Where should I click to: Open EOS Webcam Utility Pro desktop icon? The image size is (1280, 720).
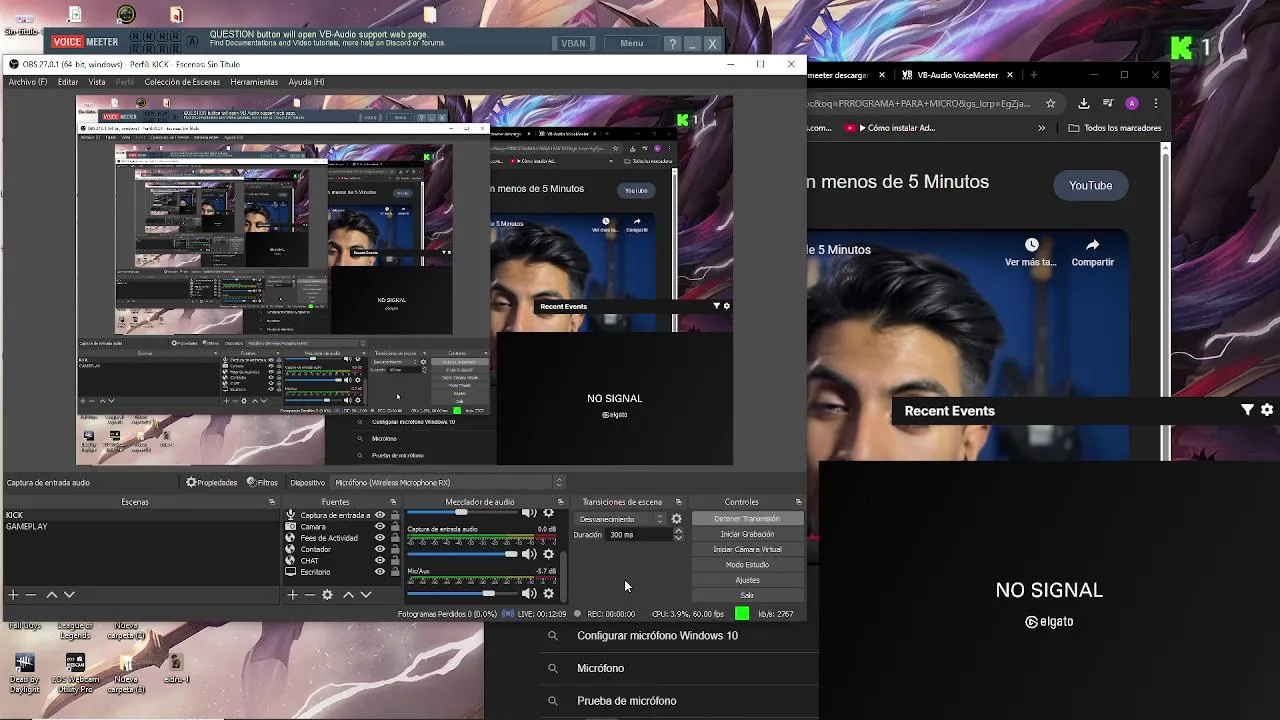(75, 673)
